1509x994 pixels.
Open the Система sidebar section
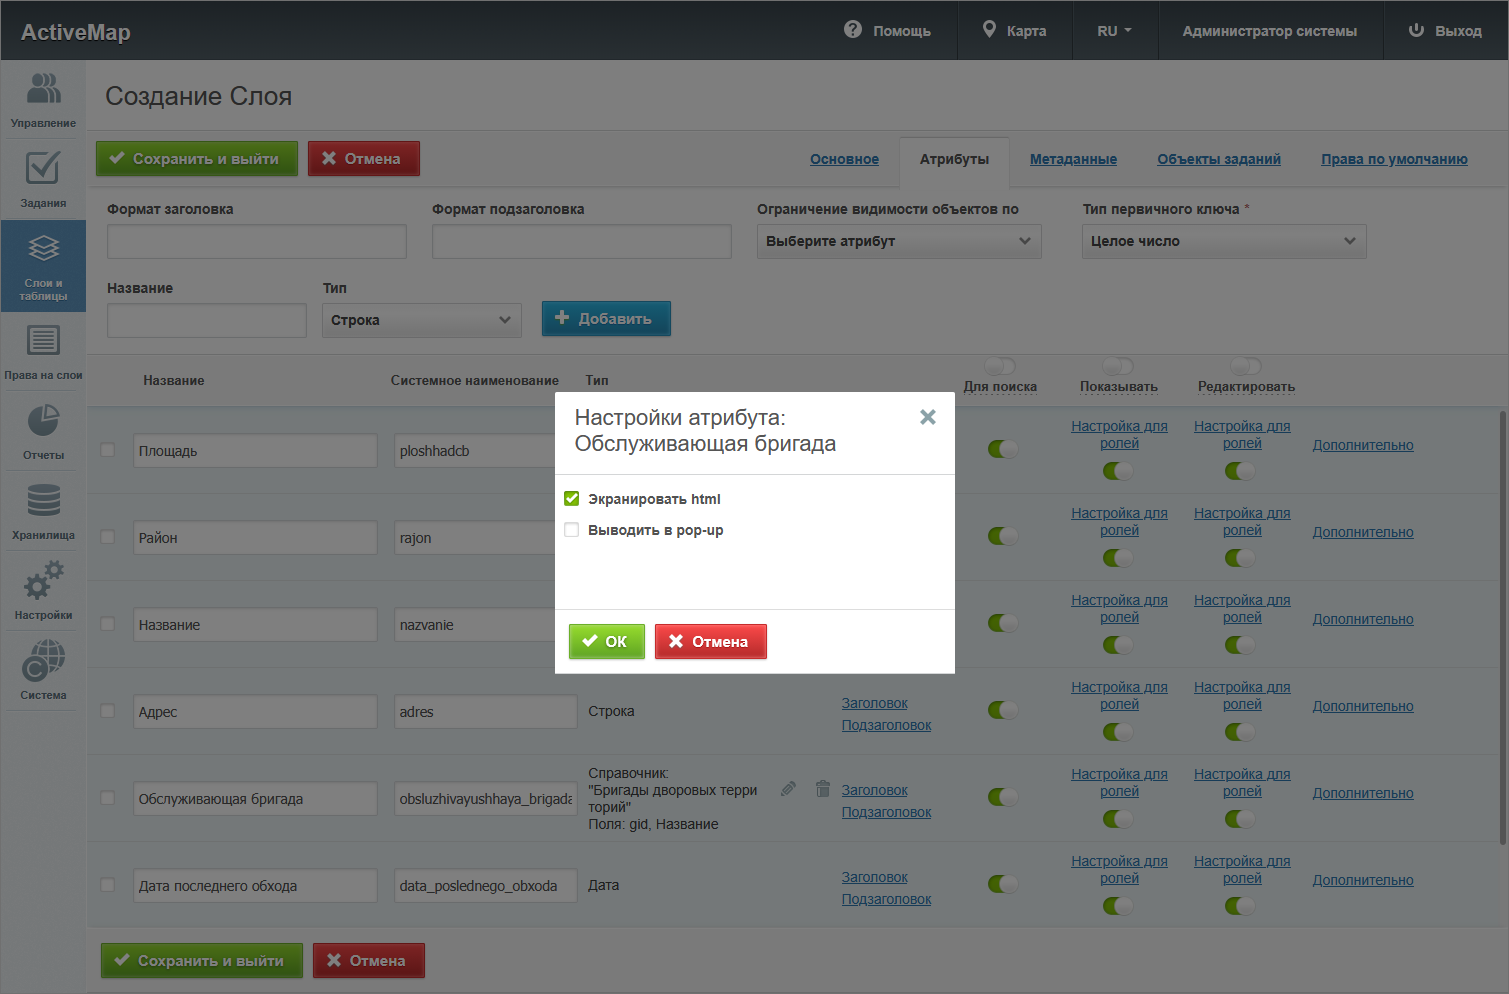point(43,672)
